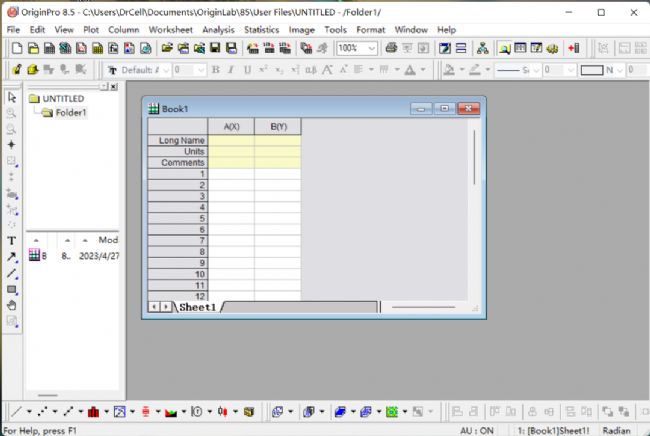
Task: Click the B(Y) column header
Action: tap(277, 126)
